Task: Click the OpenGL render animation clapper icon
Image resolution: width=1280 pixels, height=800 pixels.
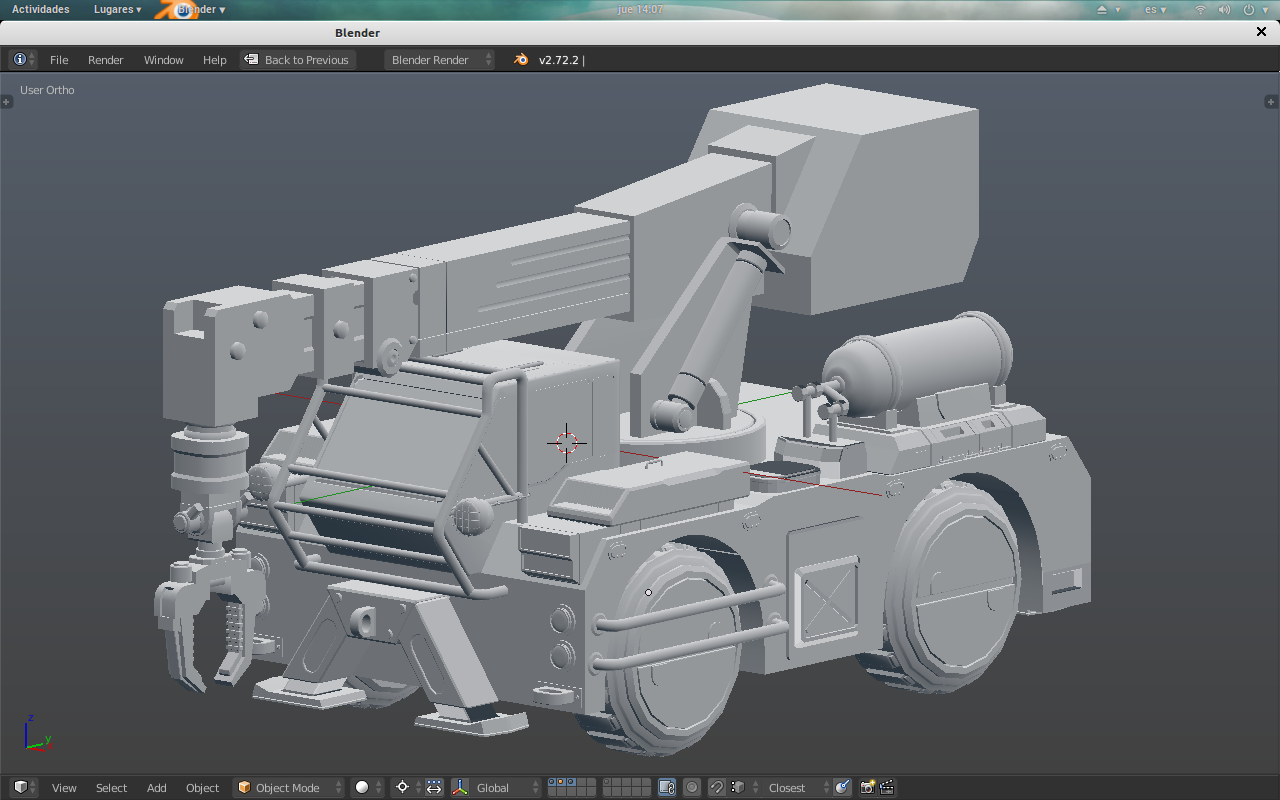Action: click(x=886, y=788)
